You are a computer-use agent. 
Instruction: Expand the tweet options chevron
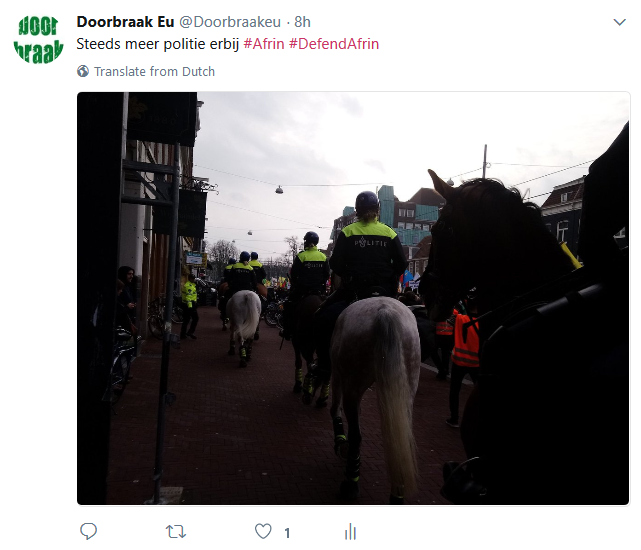[620, 22]
